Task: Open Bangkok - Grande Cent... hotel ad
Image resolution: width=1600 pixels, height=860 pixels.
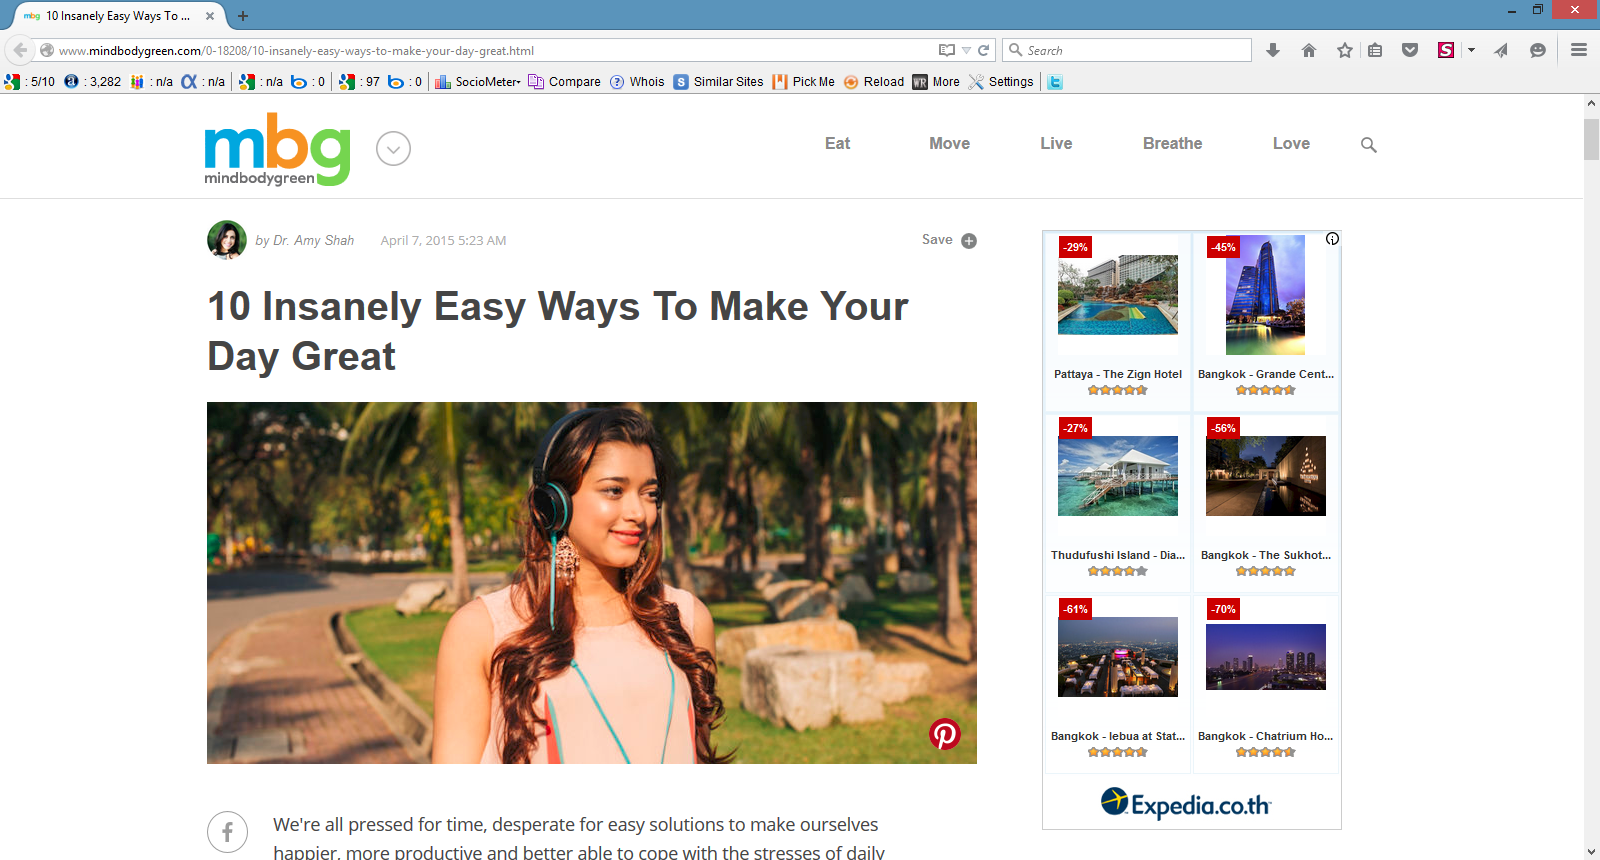Action: [1266, 320]
